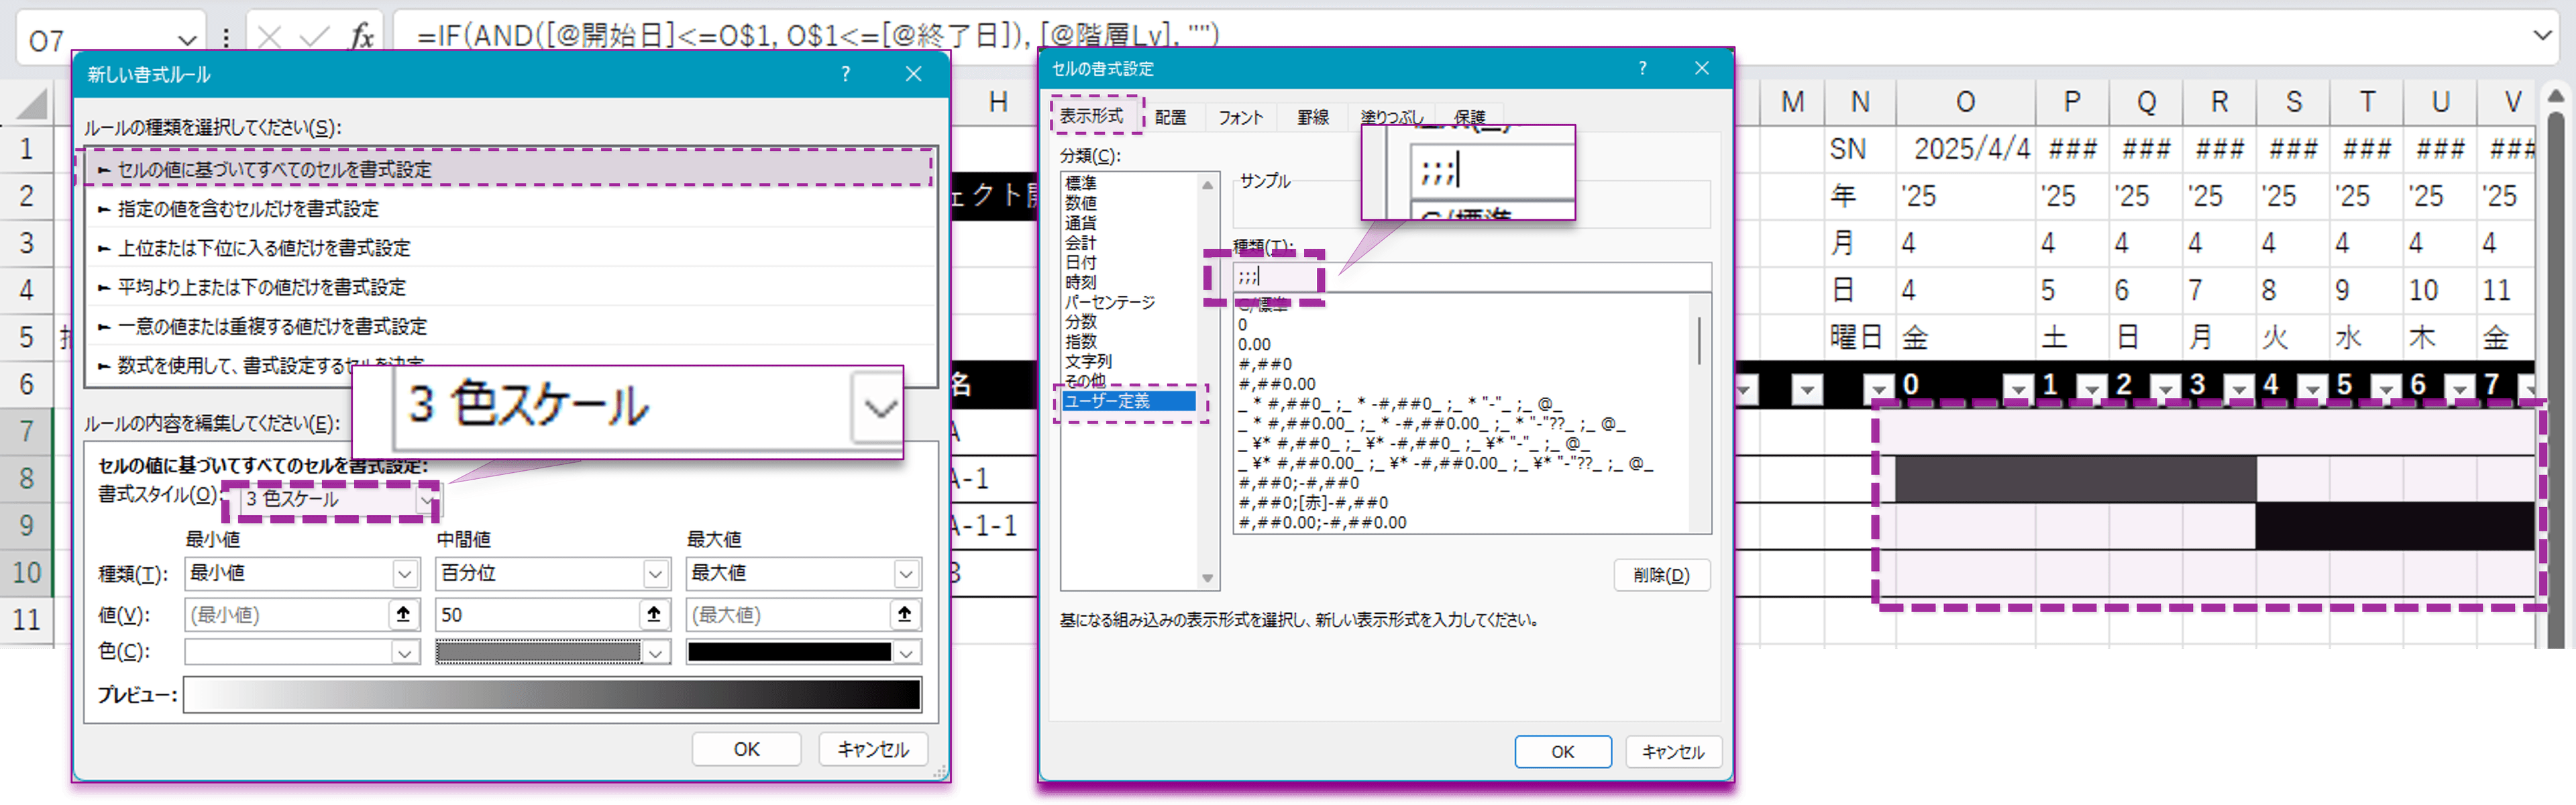Image resolution: width=2576 pixels, height=805 pixels.
Task: Click range selector arrow for 最小値 value
Action: tap(403, 614)
